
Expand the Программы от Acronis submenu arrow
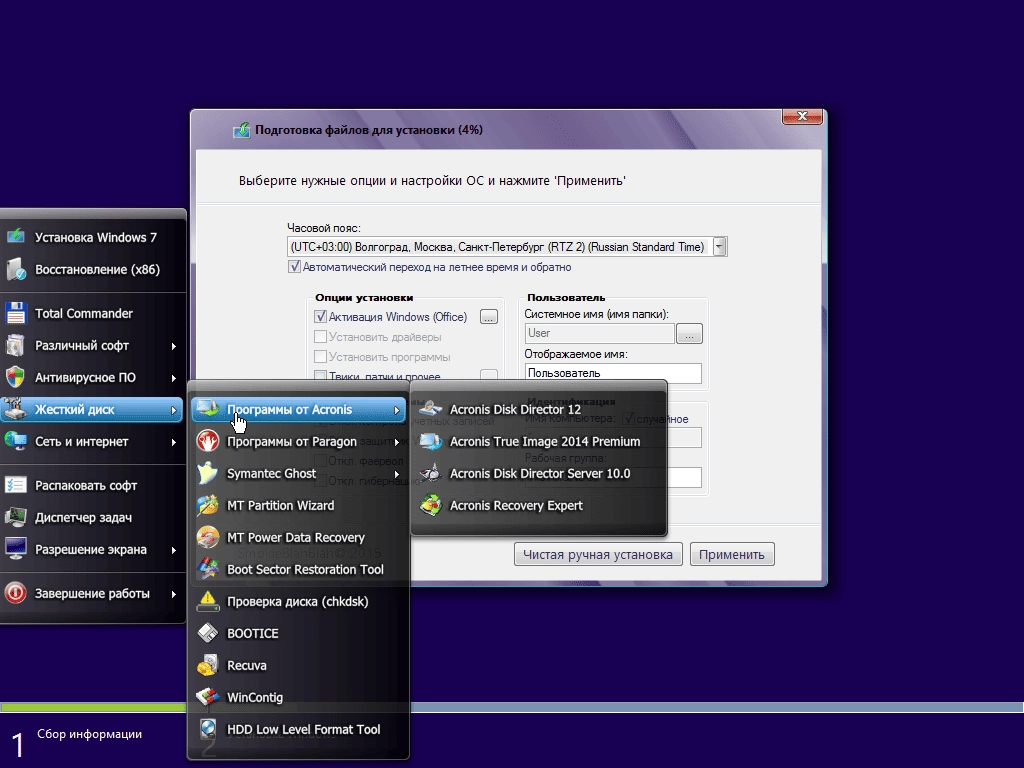tap(396, 409)
